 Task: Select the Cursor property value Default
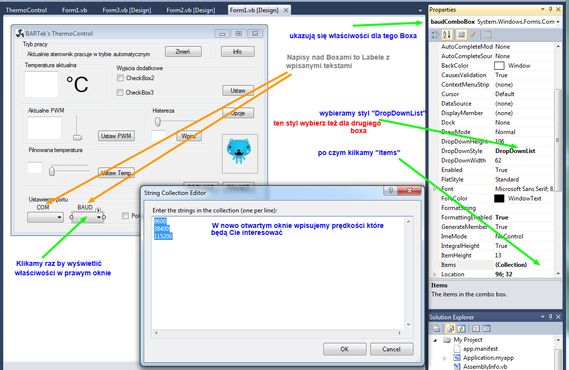tap(505, 94)
